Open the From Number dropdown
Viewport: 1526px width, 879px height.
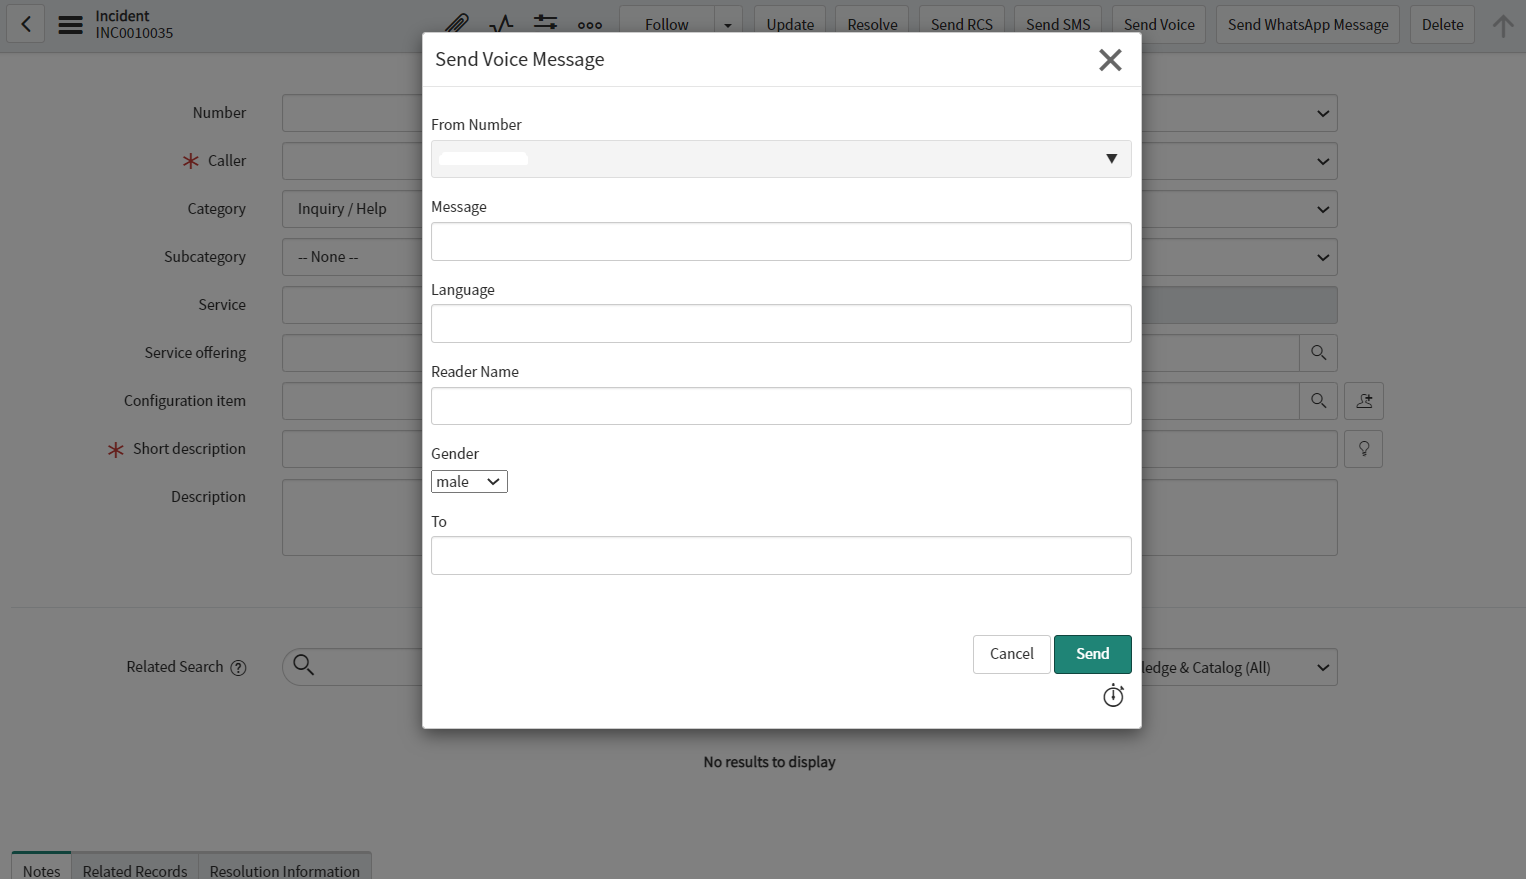point(781,159)
